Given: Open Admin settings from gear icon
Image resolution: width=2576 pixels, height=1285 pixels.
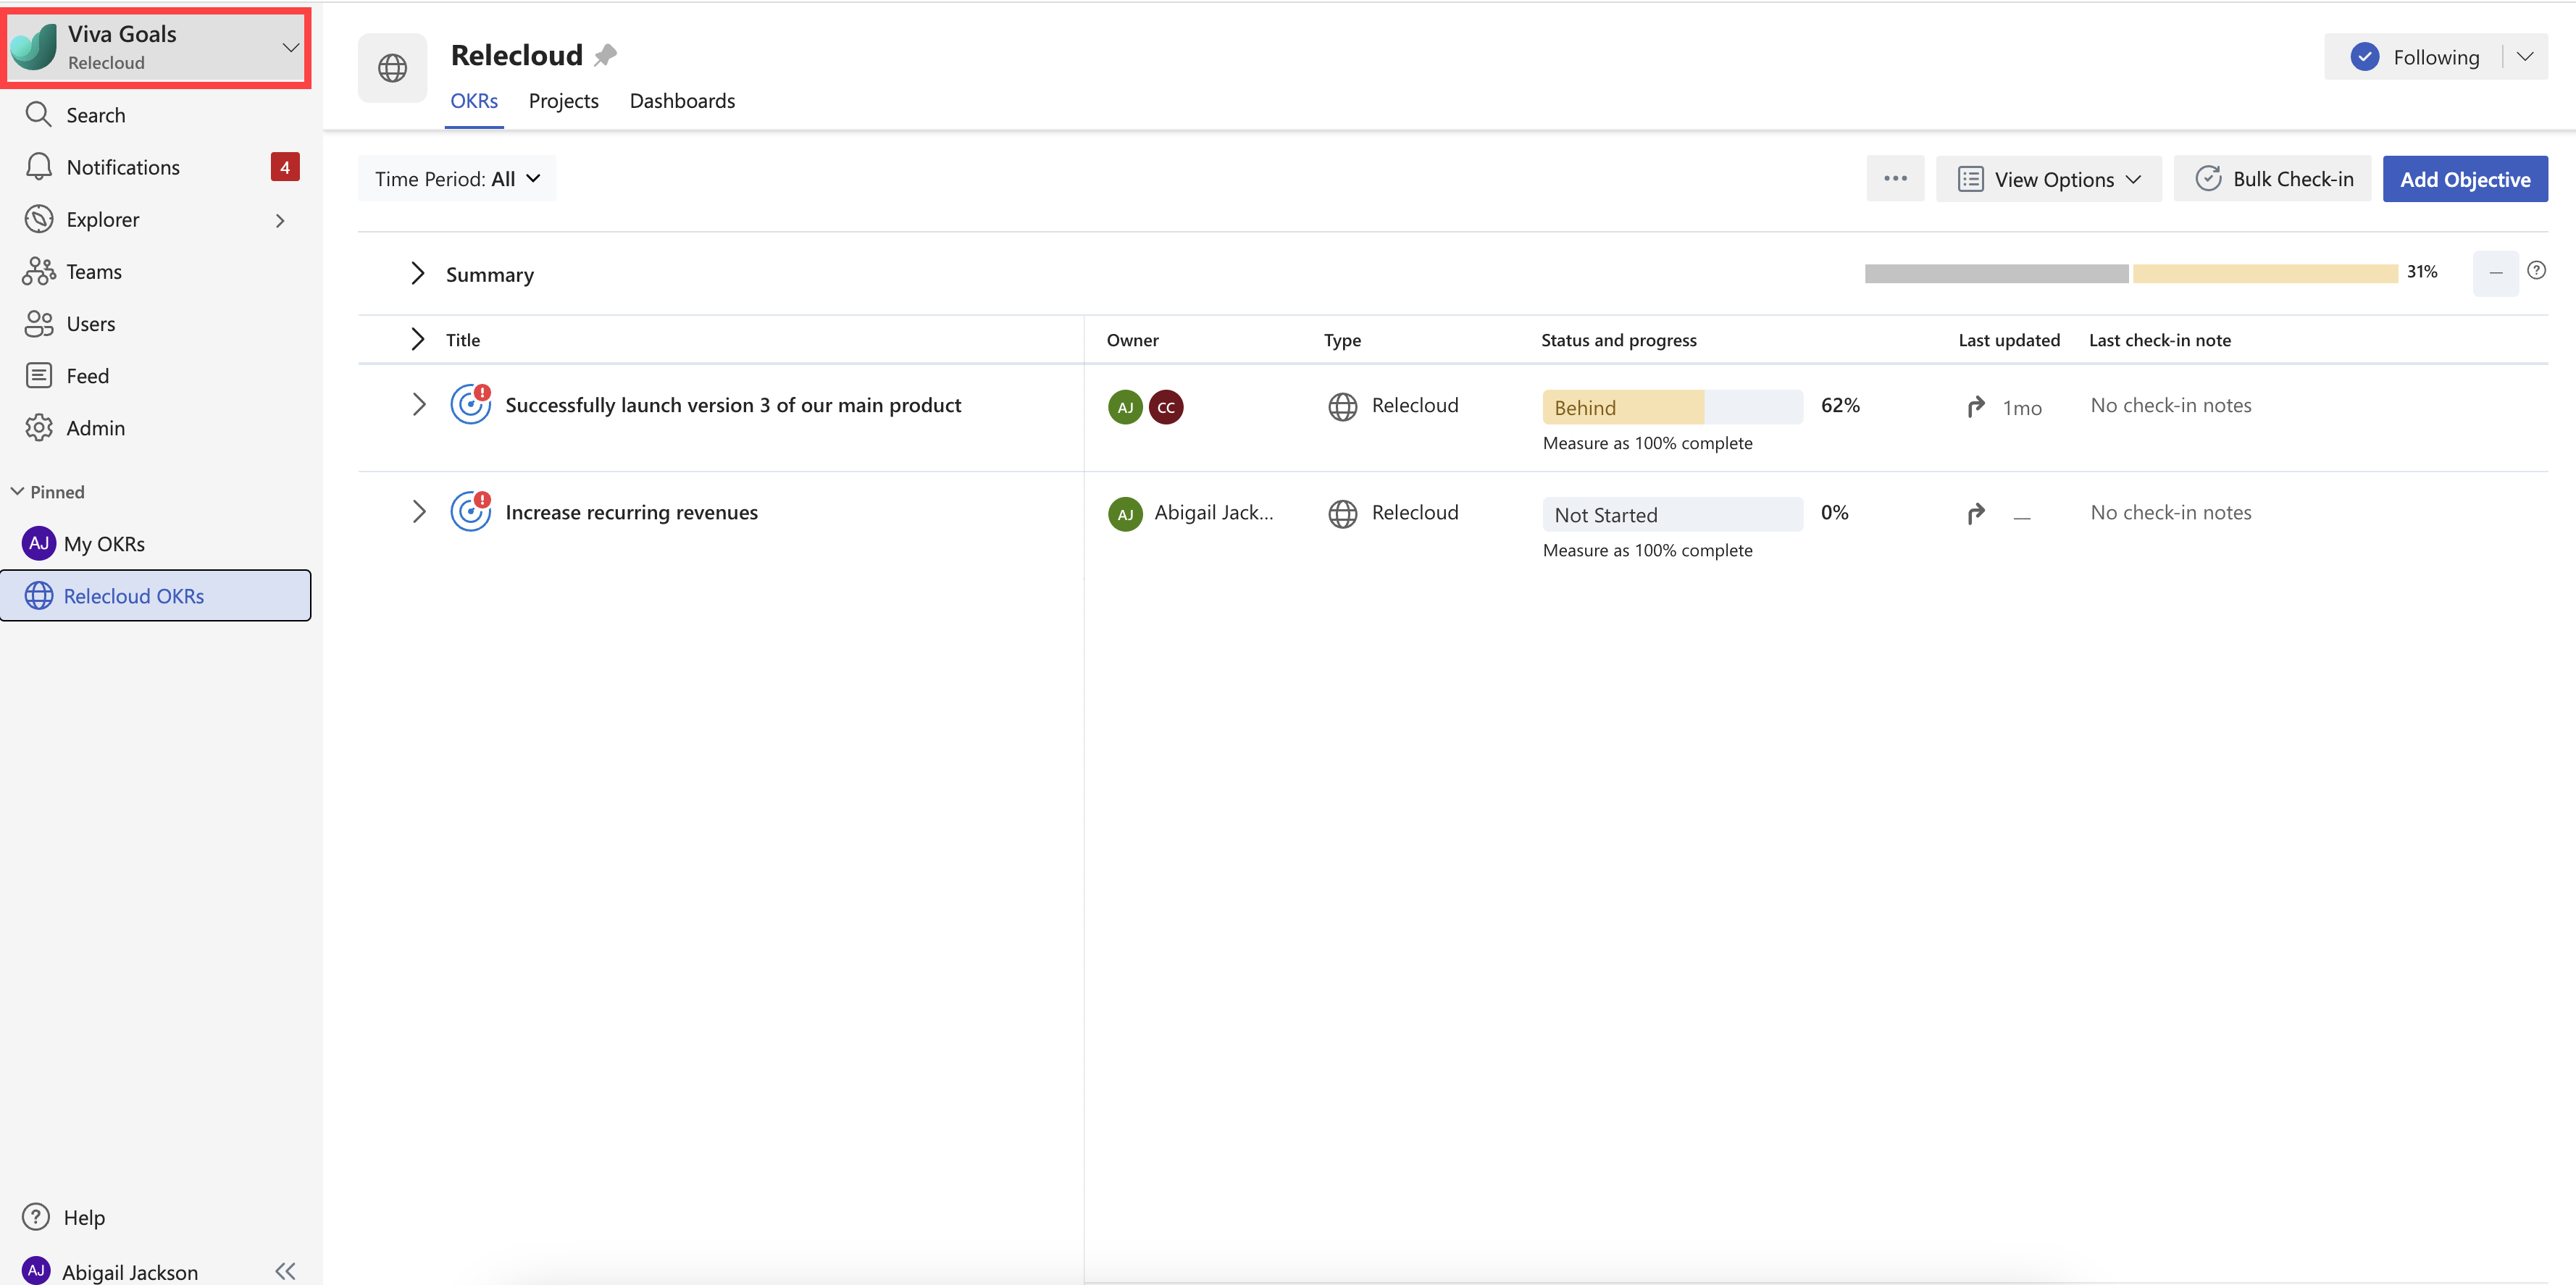Looking at the screenshot, I should tap(39, 427).
